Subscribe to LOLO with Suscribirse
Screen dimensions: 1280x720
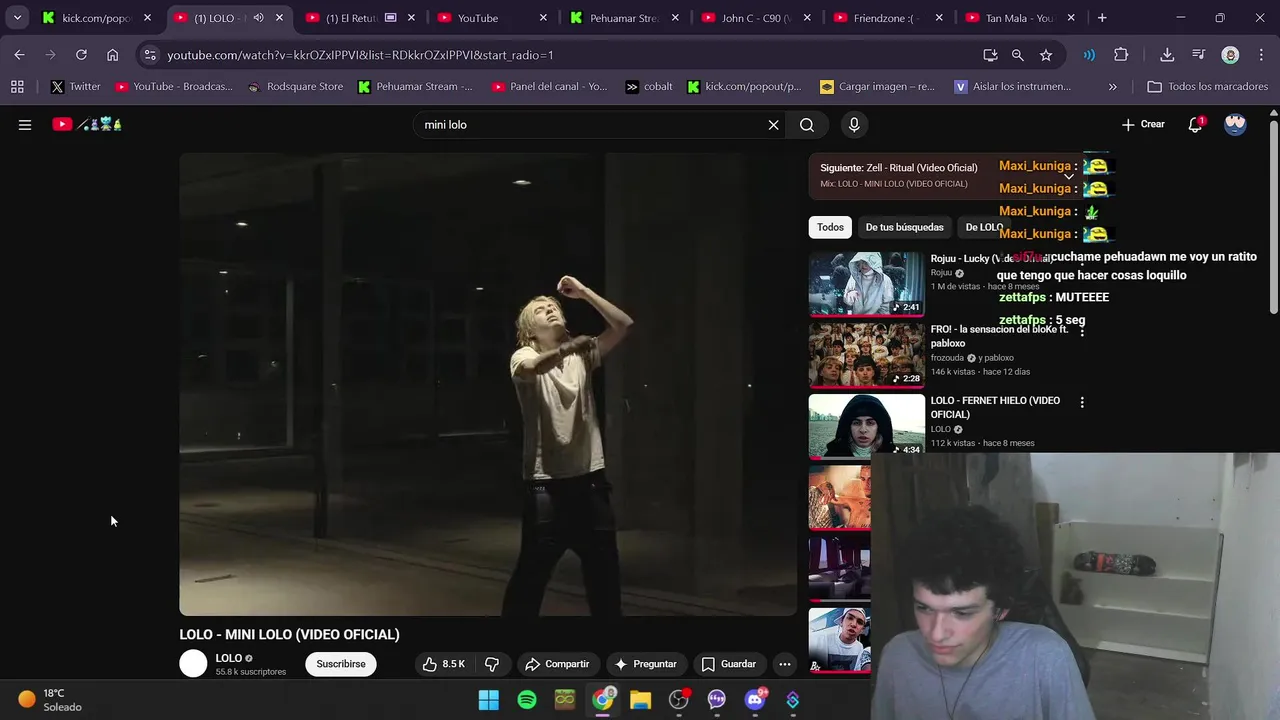[341, 664]
